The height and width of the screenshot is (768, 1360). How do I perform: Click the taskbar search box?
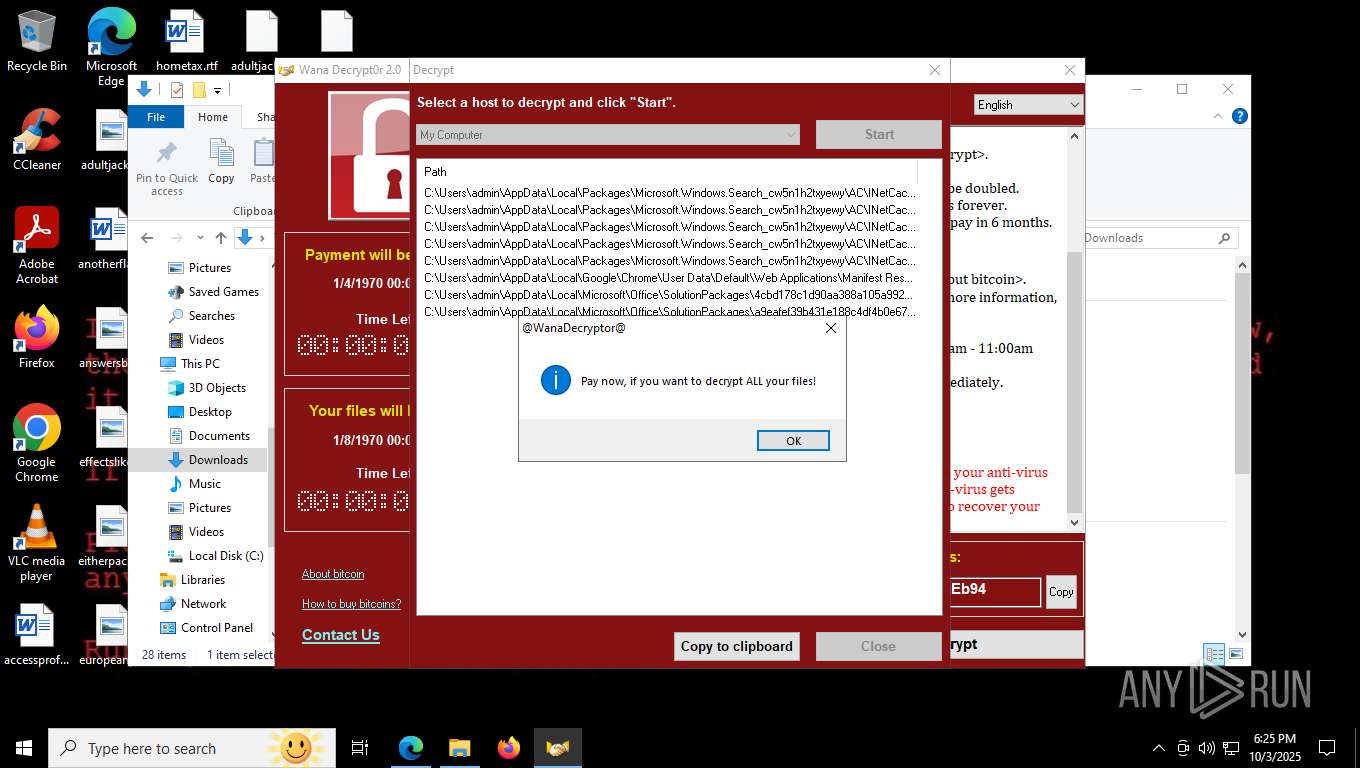pos(192,748)
